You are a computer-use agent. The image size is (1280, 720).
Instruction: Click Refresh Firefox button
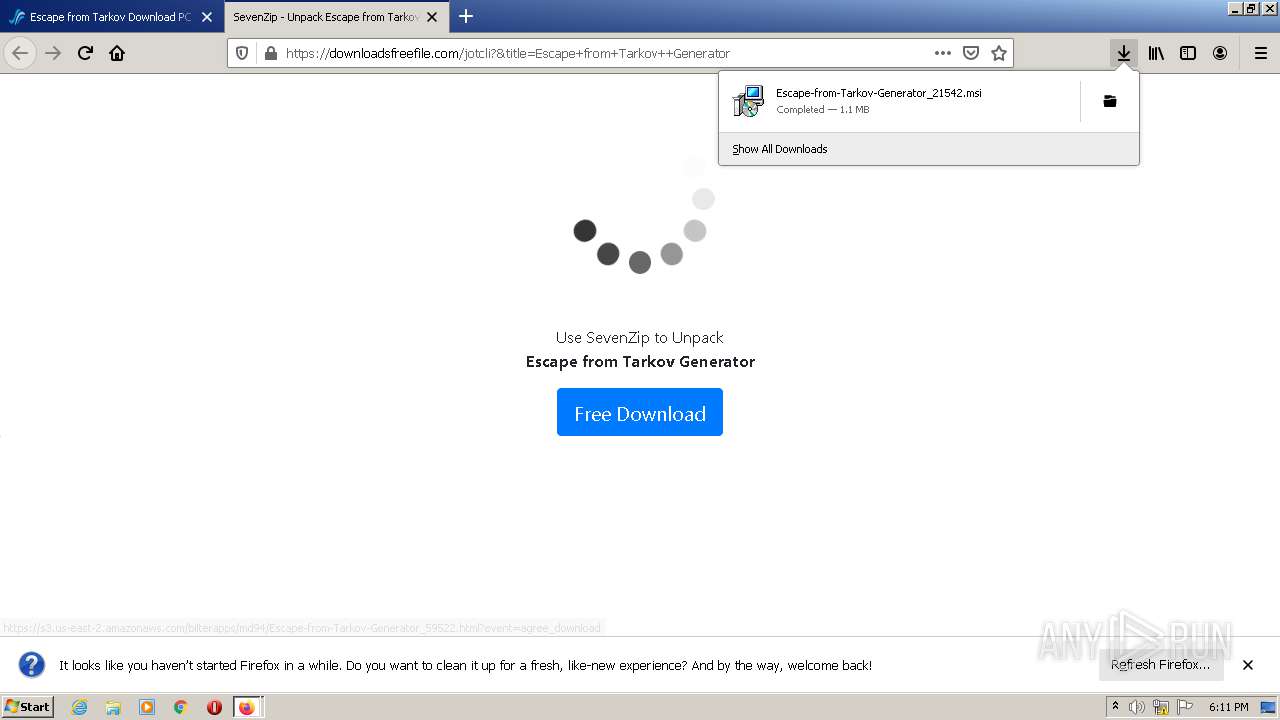pos(1160,665)
